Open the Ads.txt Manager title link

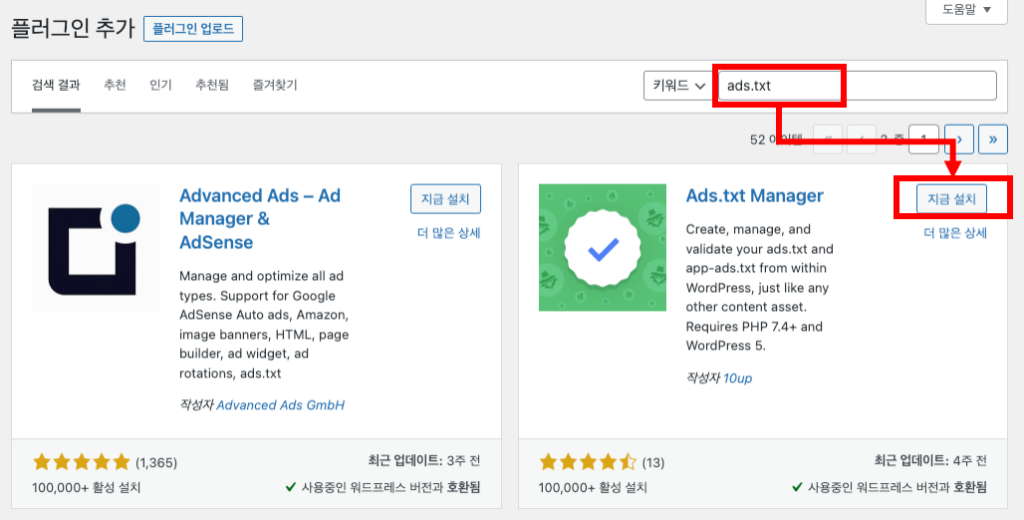[754, 195]
